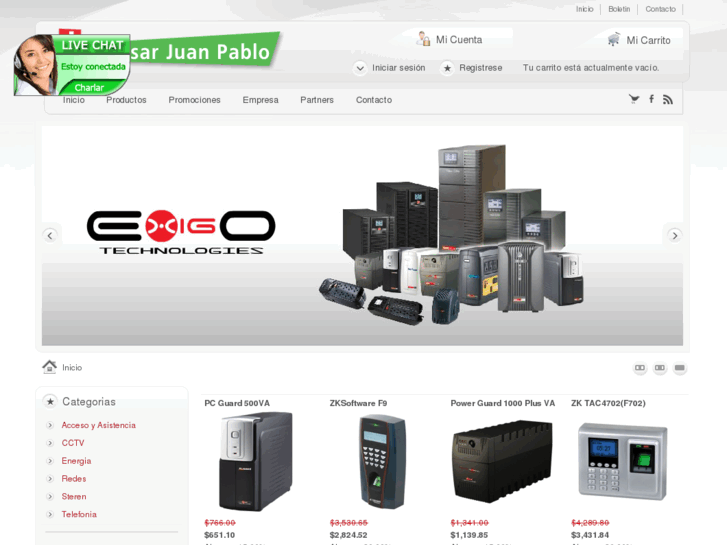Open the PC Guard 500VA product title
Viewport: 727px width, 545px height.
[x=237, y=403]
